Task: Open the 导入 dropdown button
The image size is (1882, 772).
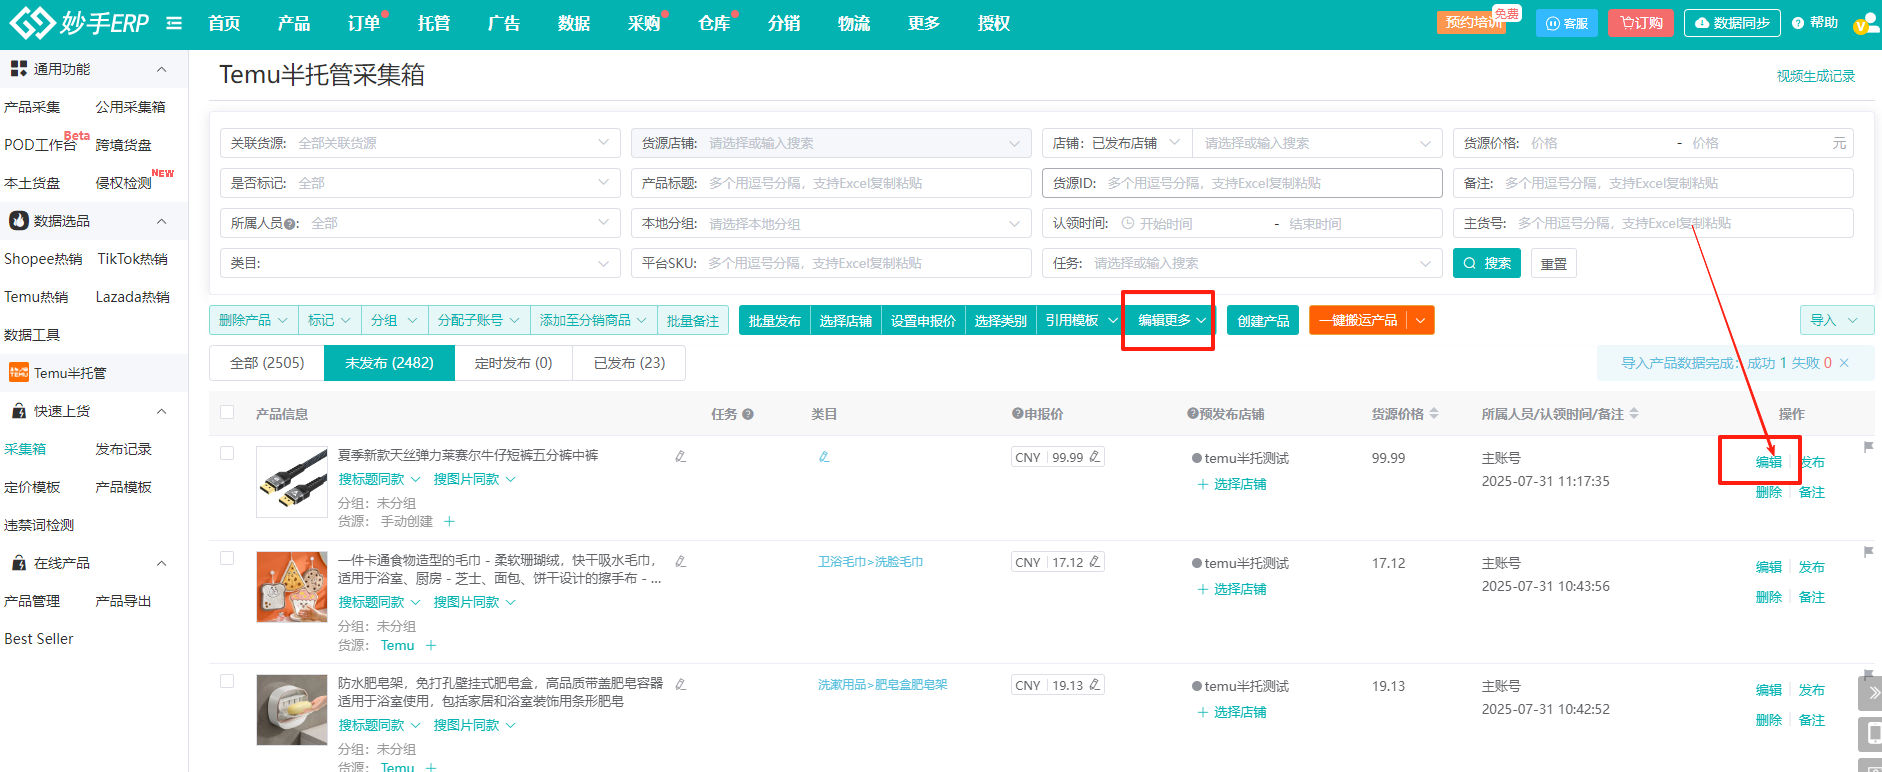Action: pyautogui.click(x=1836, y=320)
